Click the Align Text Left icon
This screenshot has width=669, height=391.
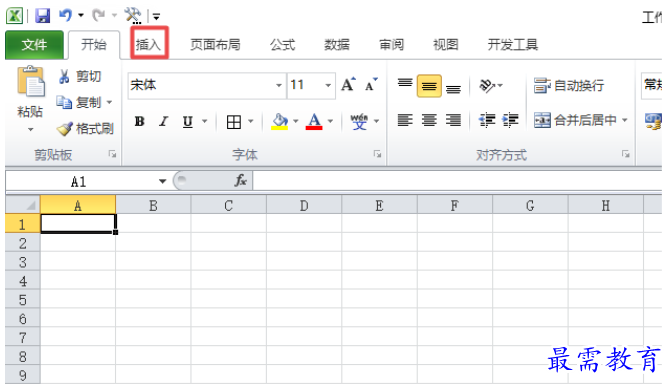coord(405,121)
